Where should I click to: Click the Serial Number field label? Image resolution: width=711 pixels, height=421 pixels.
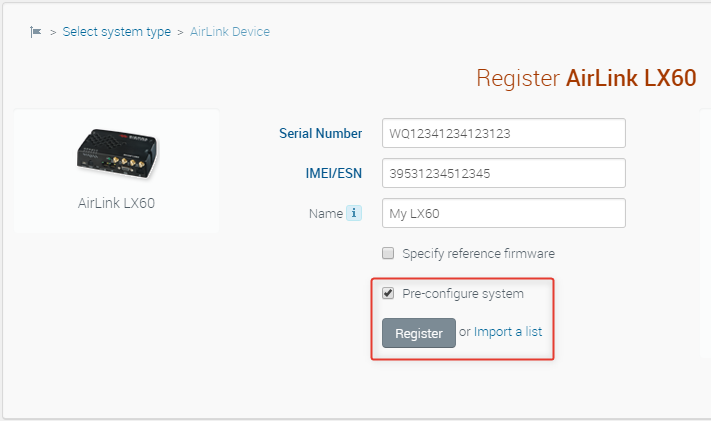tap(320, 133)
